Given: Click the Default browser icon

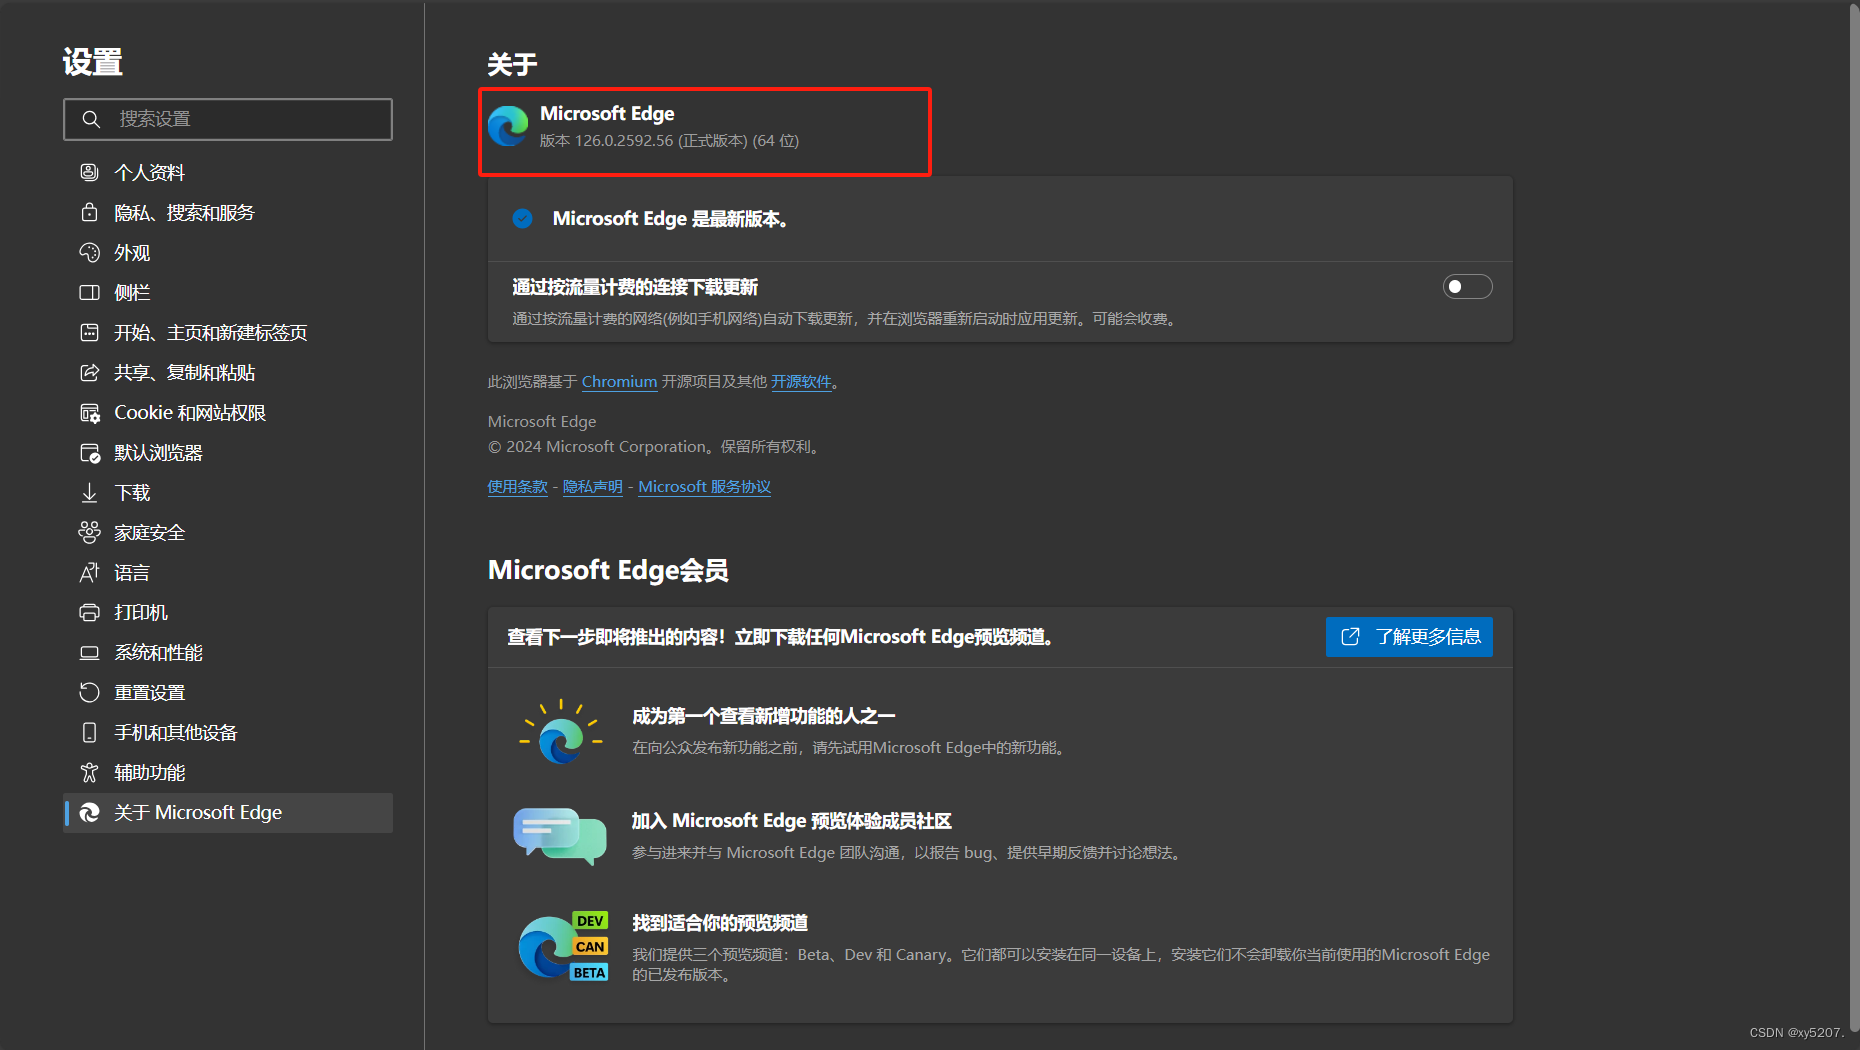Looking at the screenshot, I should tap(89, 452).
